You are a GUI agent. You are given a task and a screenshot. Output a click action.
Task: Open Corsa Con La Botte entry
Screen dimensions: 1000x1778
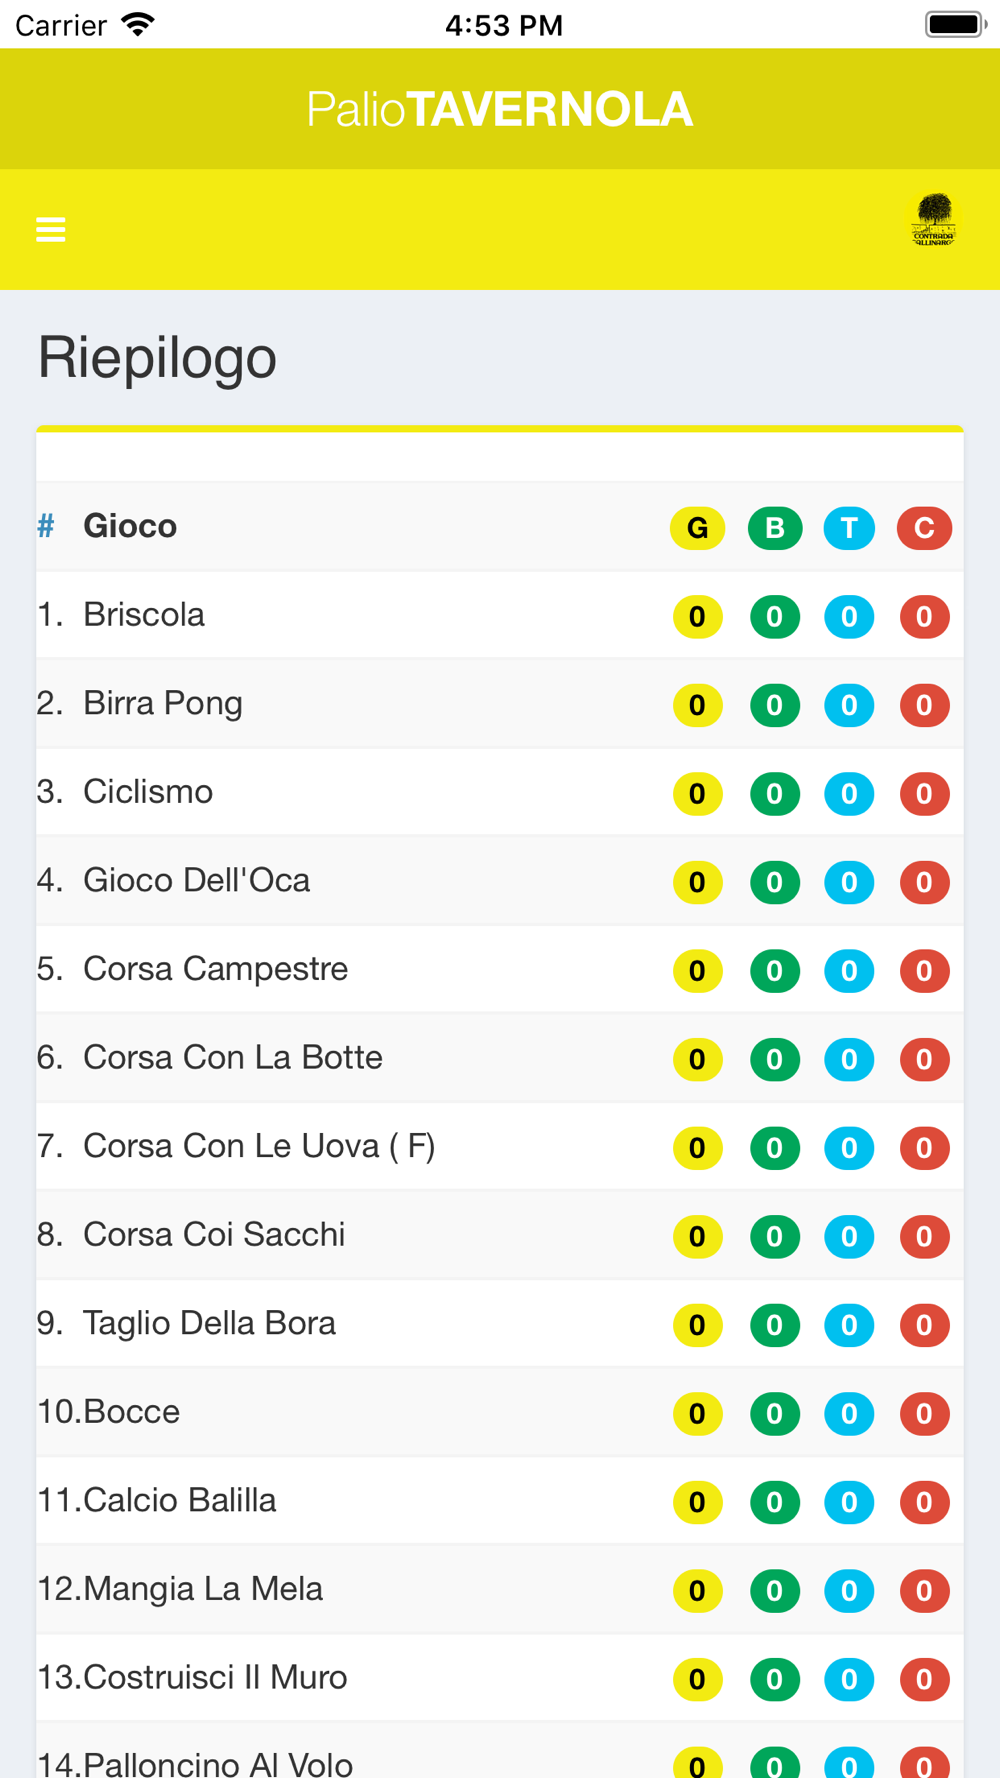(500, 1059)
